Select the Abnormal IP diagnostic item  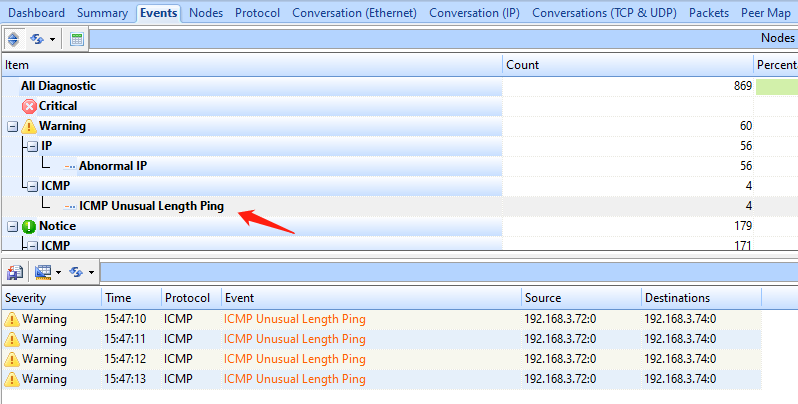[119, 166]
